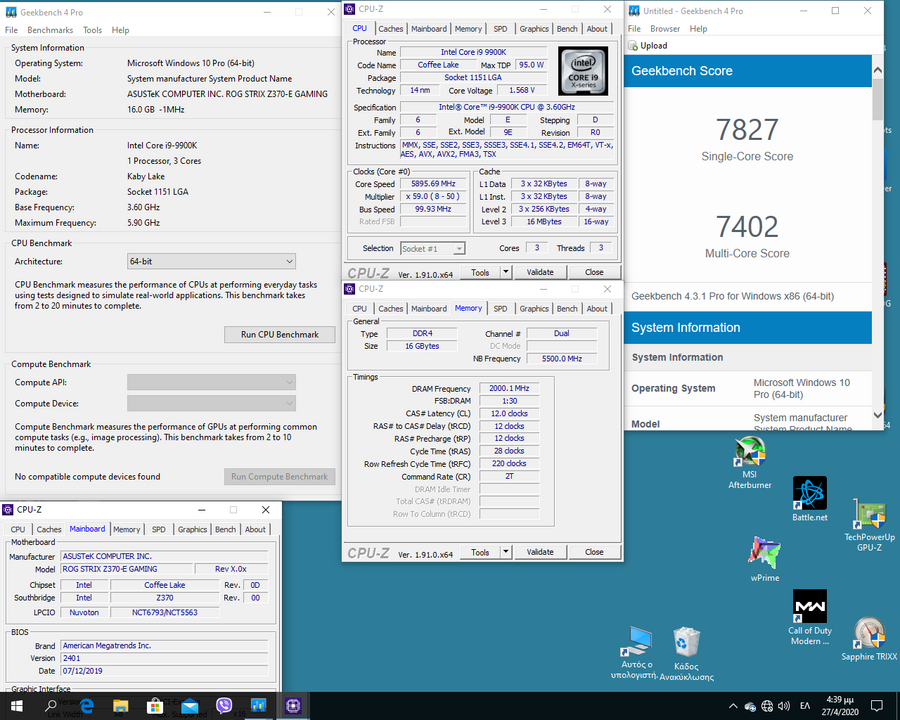Click Validate in Memory CPU-Z window
The width and height of the screenshot is (900, 720).
540,552
